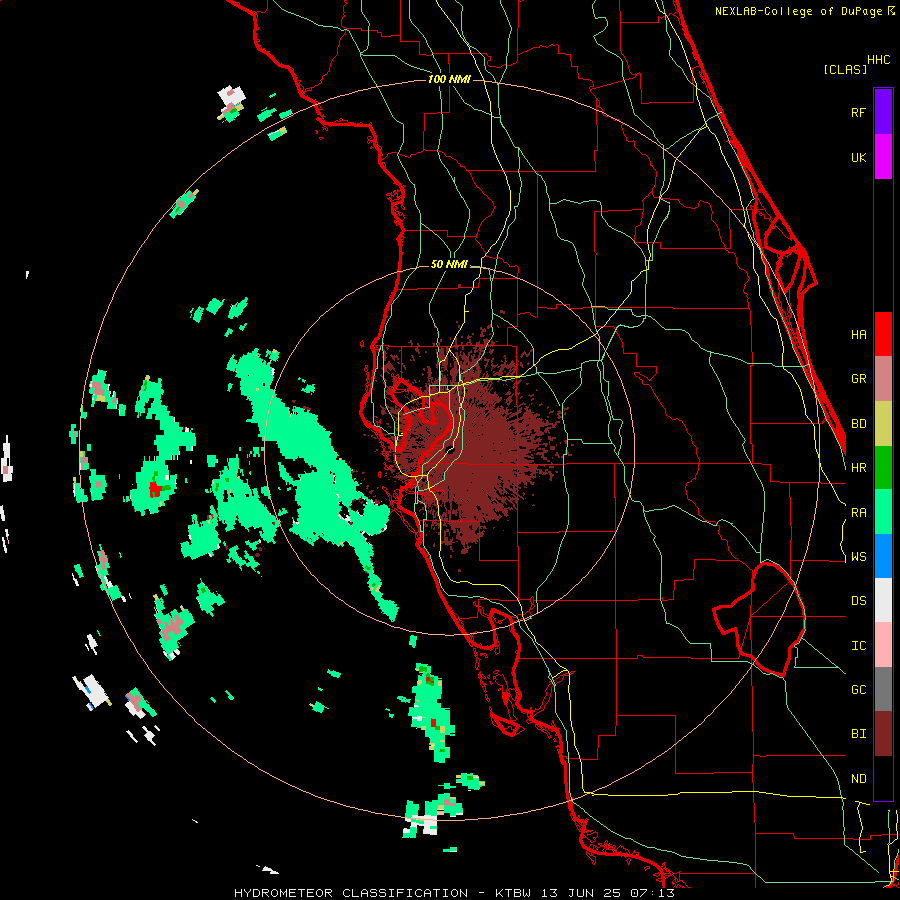Screen dimensions: 900x900
Task: Click the RF purple legend swatch
Action: click(883, 112)
